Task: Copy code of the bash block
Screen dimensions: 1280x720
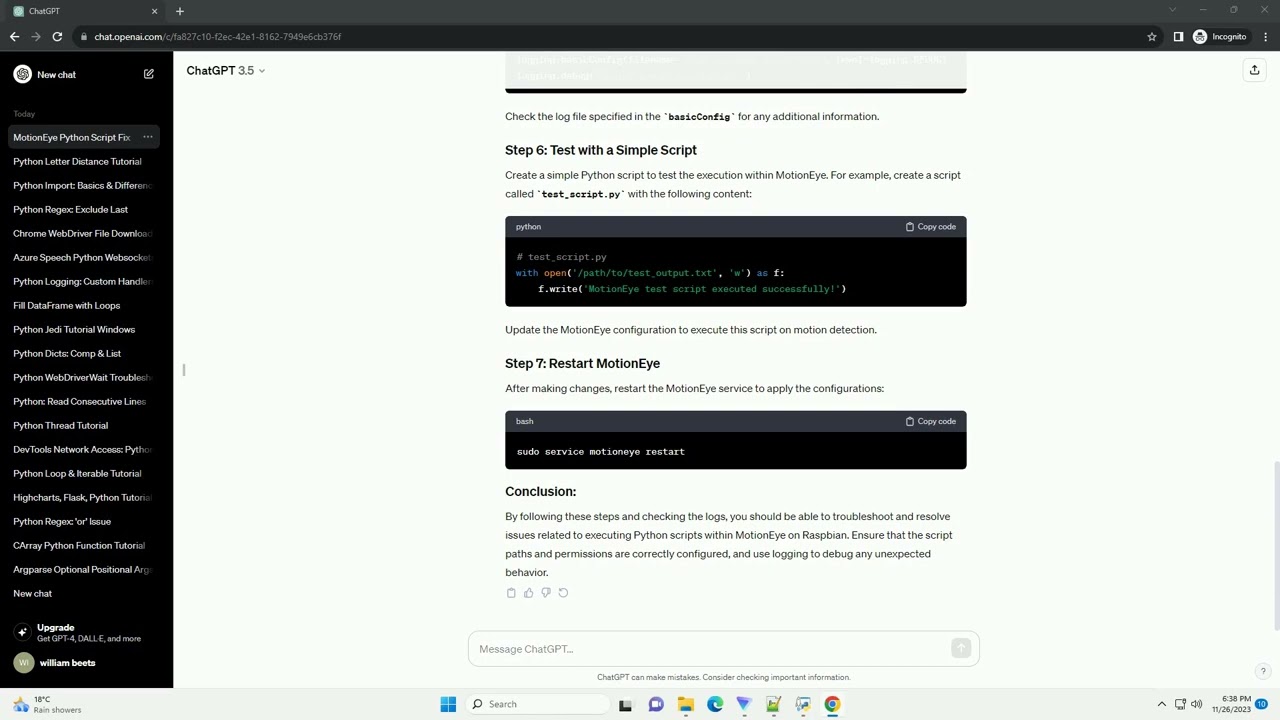Action: (931, 421)
